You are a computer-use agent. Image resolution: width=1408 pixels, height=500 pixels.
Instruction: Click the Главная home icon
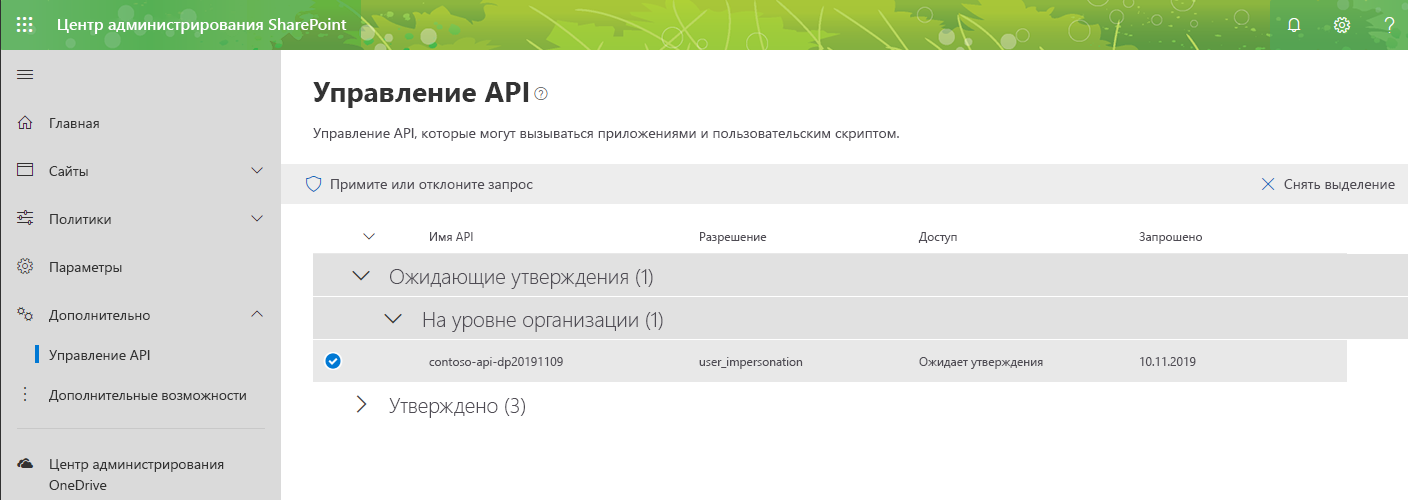tap(26, 123)
